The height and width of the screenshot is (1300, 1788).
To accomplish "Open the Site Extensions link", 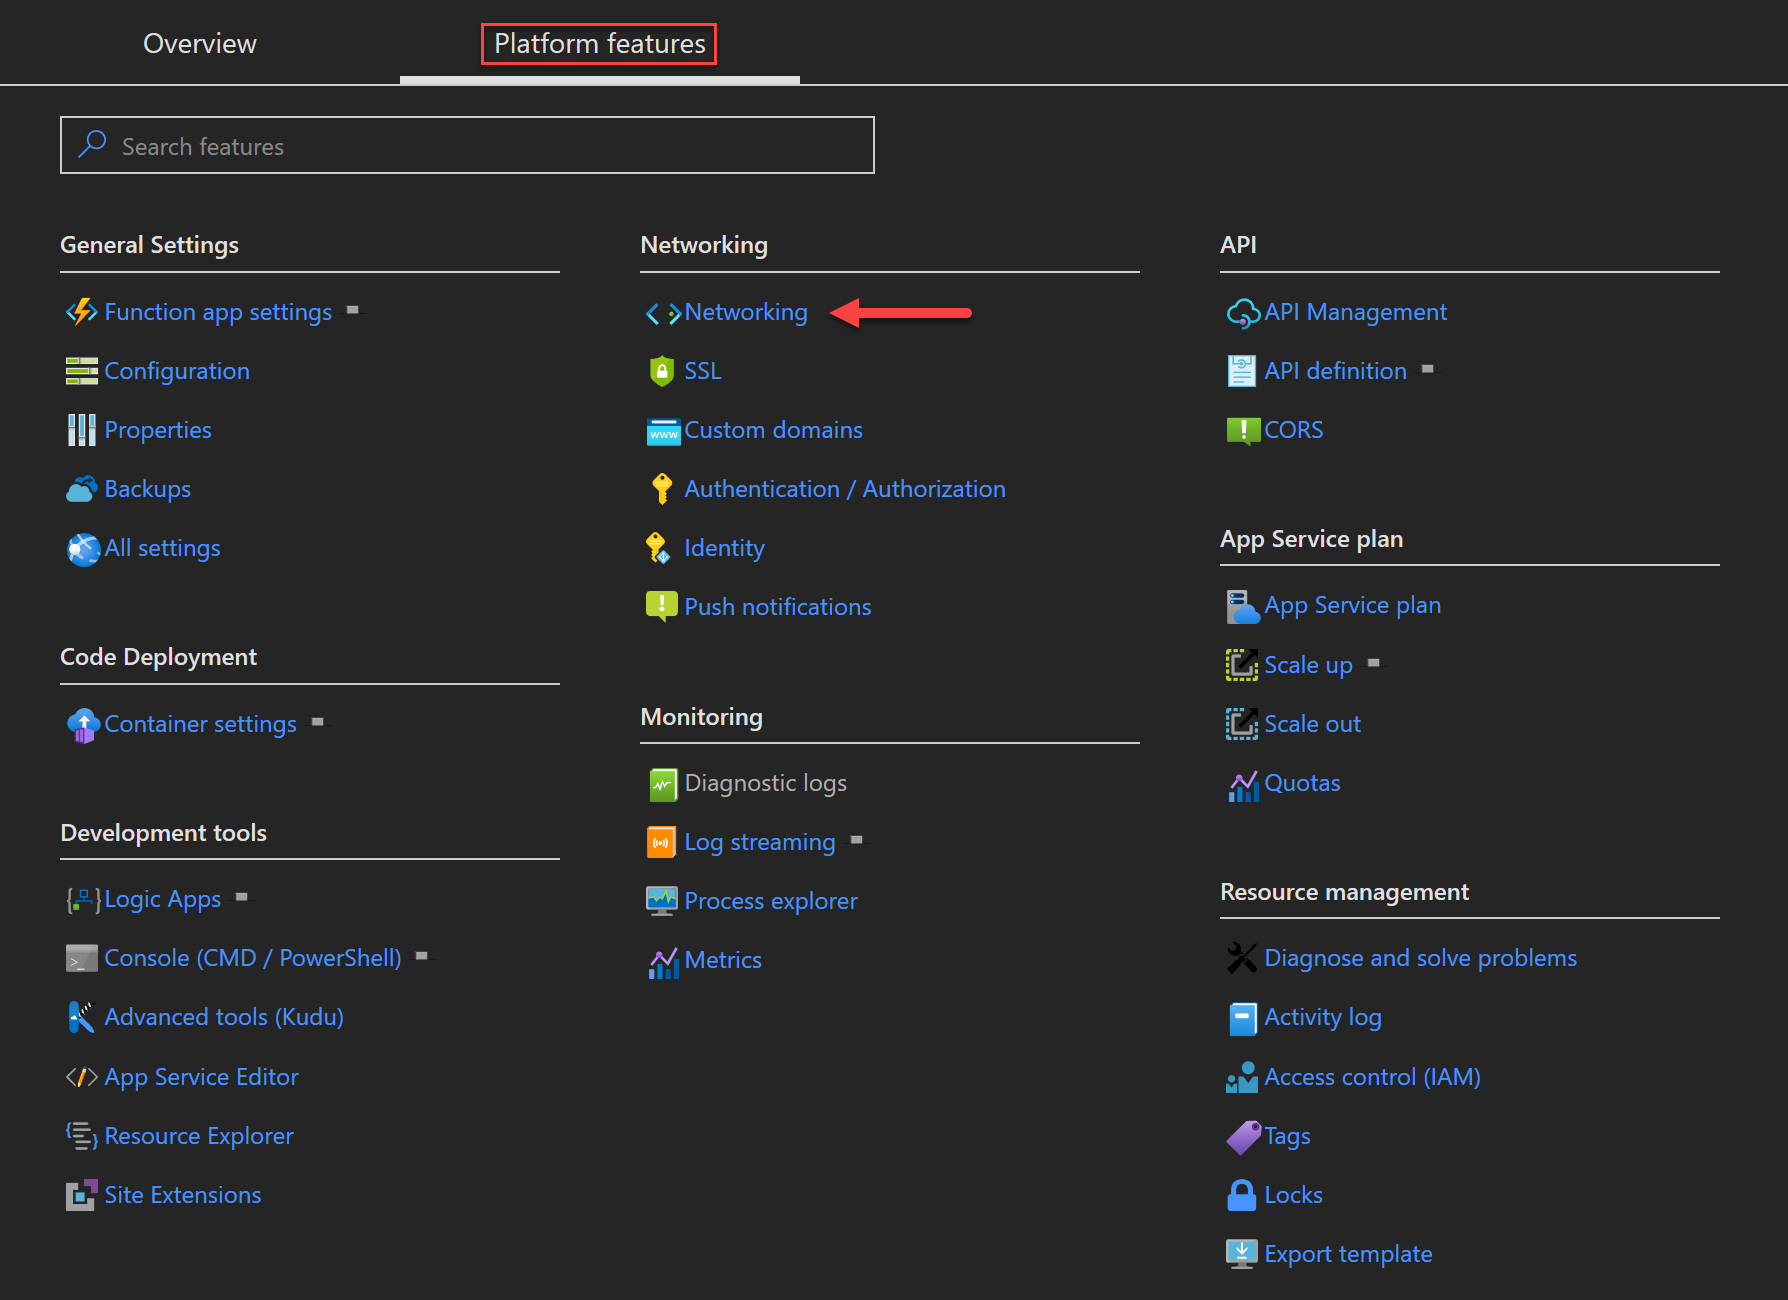I will [x=183, y=1195].
